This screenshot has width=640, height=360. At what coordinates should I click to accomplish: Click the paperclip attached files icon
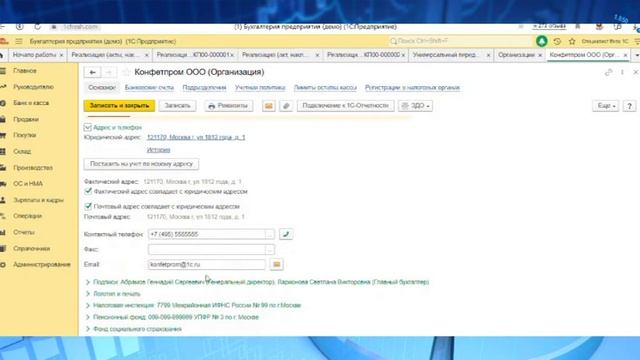point(286,106)
